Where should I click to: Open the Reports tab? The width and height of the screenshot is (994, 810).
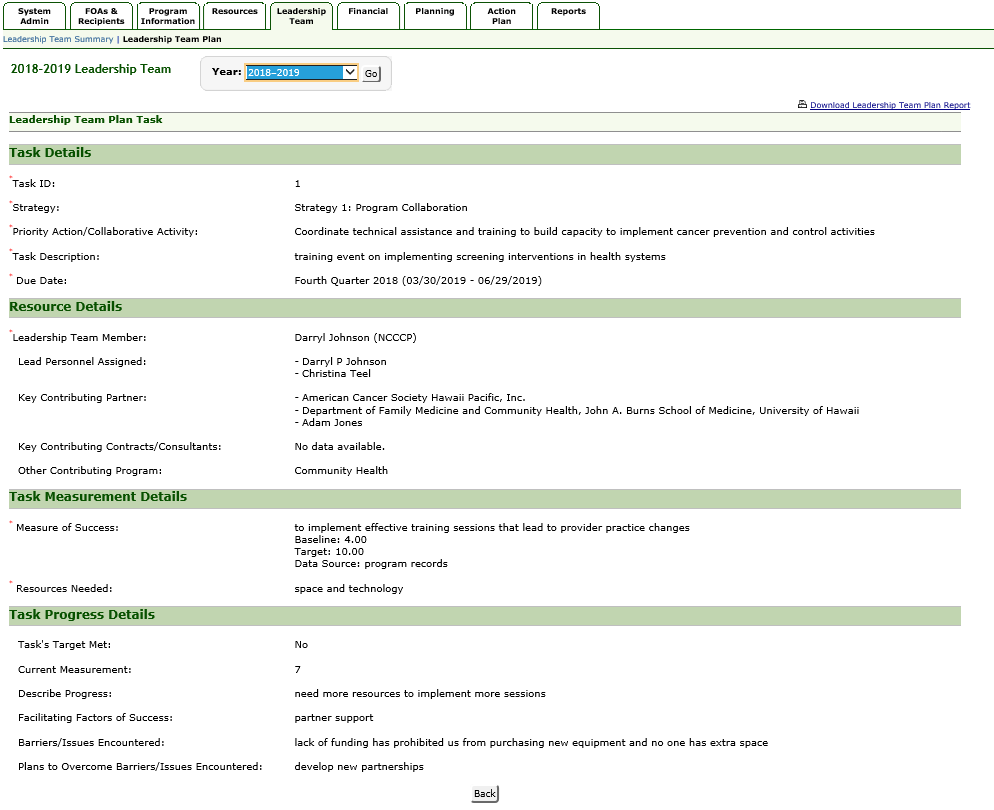[x=568, y=12]
